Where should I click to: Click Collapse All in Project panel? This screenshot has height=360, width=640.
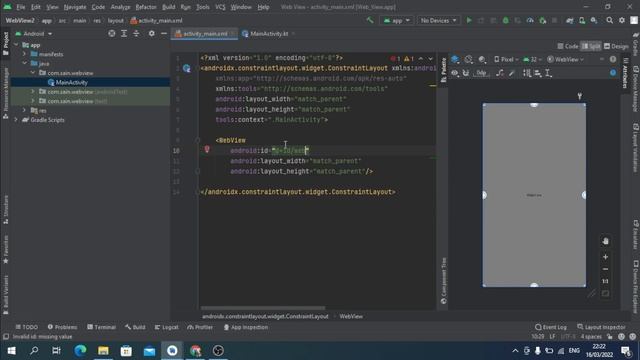(136, 33)
